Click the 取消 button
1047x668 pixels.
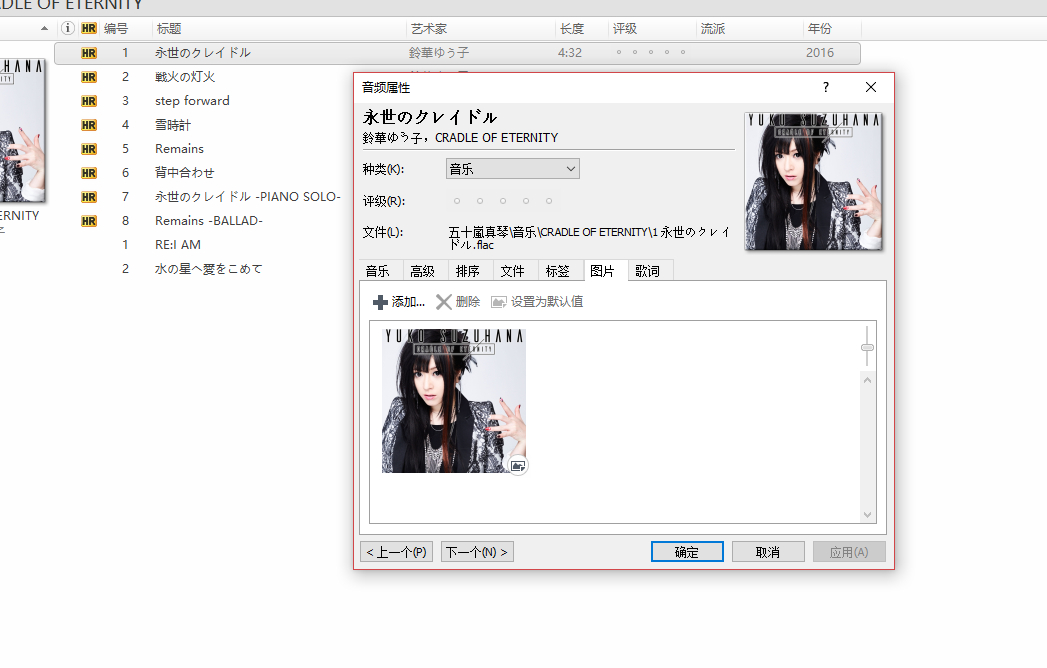point(768,552)
